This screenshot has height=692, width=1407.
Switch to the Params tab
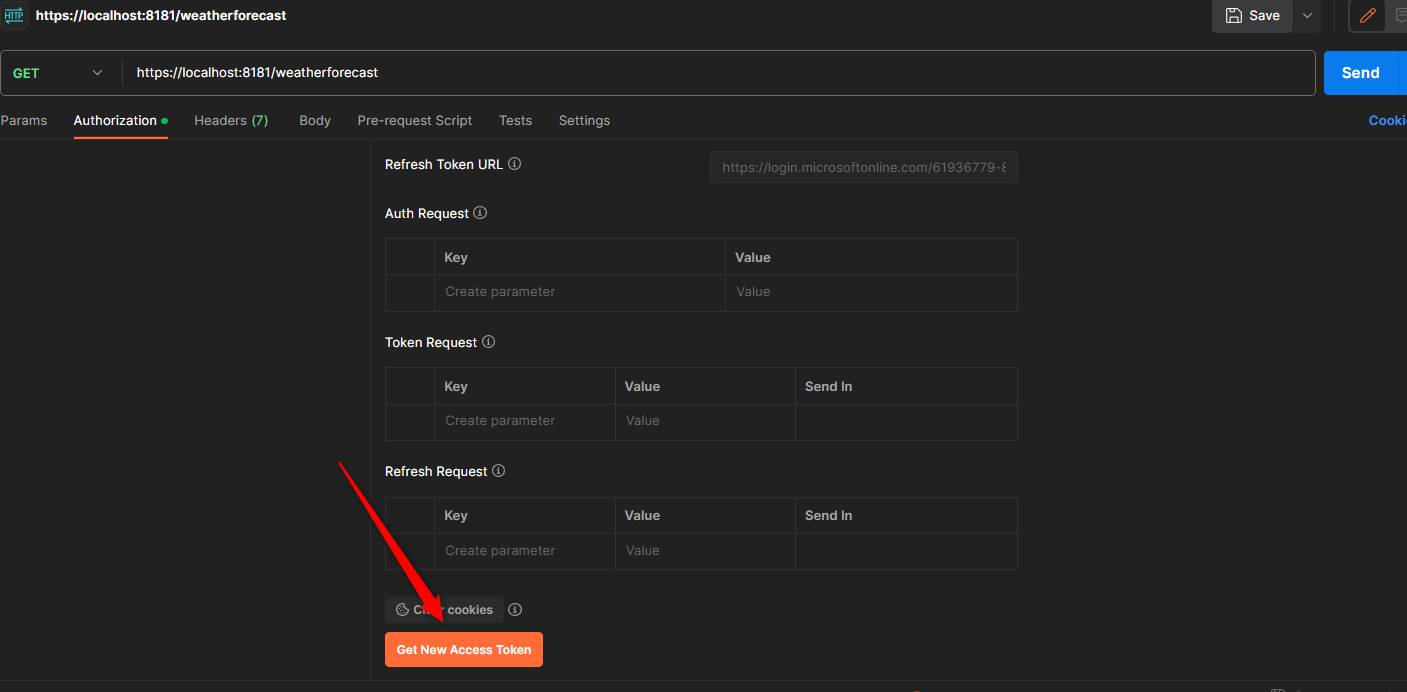click(x=24, y=120)
